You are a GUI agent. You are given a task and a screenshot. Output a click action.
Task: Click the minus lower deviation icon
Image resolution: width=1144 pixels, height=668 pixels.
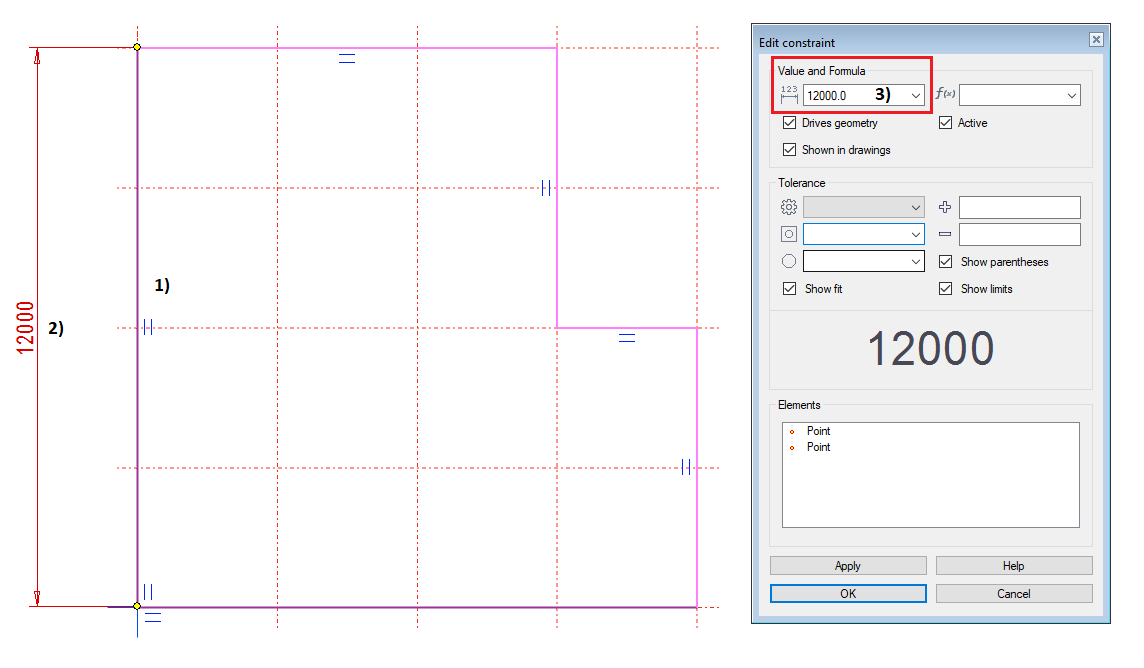(x=946, y=234)
